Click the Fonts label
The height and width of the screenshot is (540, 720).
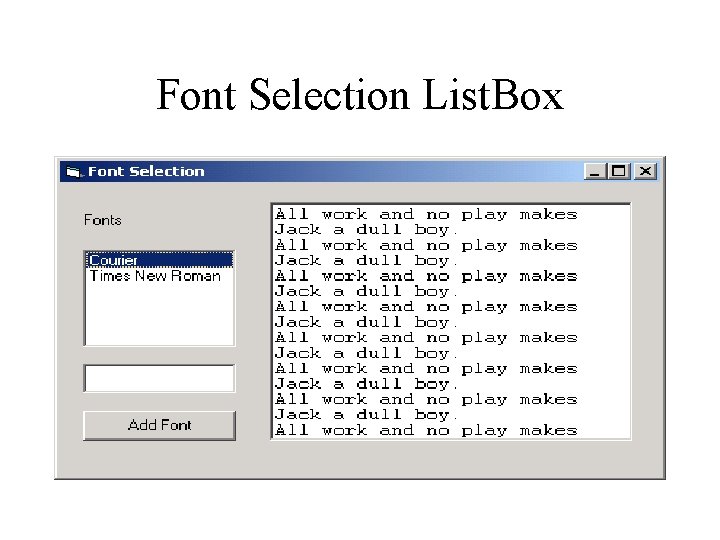coord(103,220)
